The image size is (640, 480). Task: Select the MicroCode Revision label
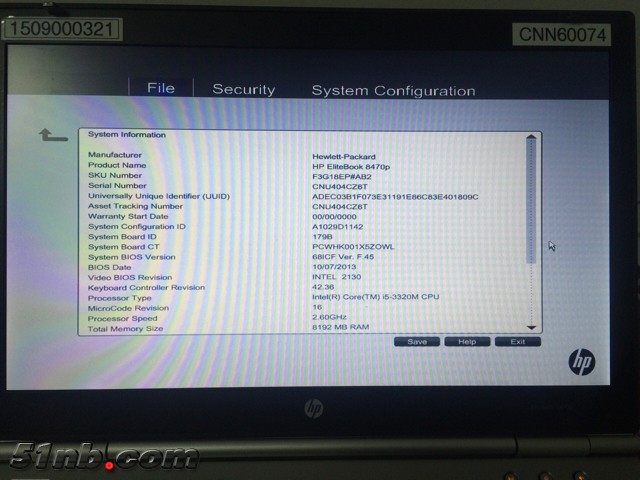coord(128,308)
